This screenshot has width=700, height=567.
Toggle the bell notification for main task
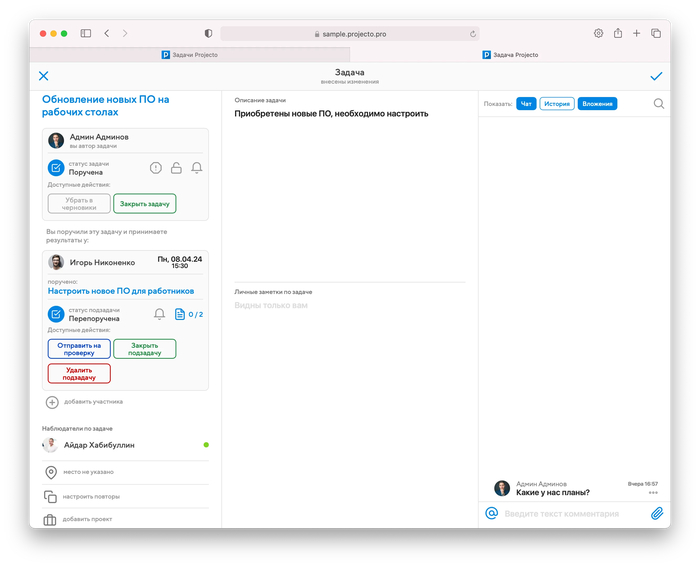point(197,168)
